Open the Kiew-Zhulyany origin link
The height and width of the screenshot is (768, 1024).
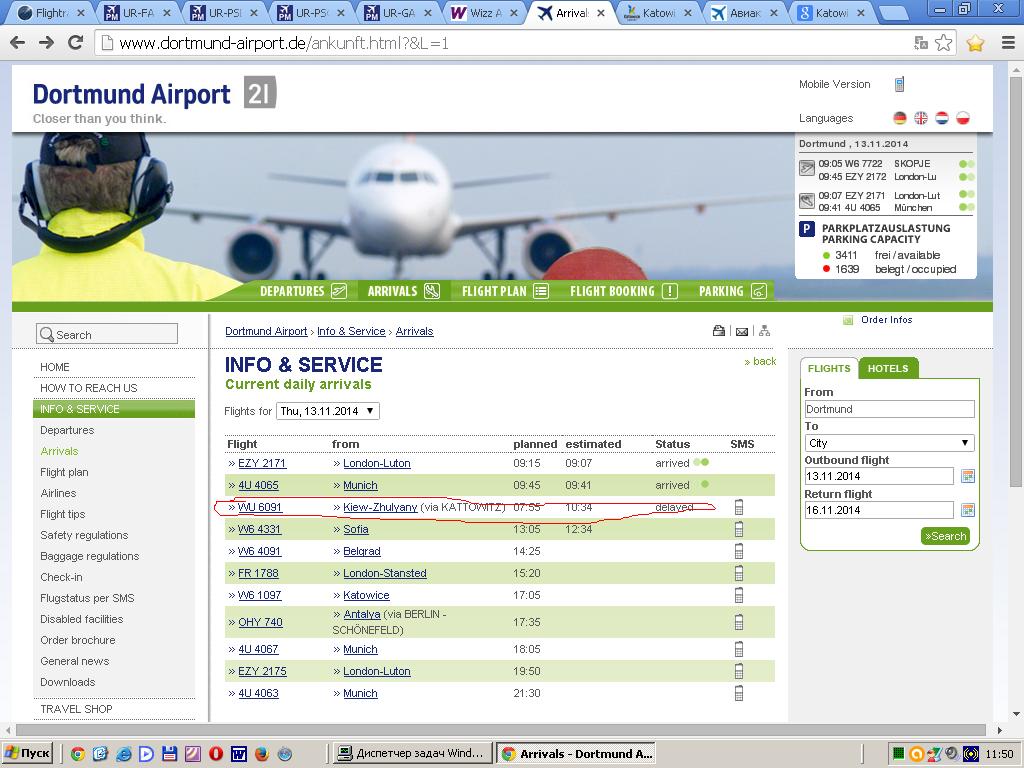coord(380,507)
